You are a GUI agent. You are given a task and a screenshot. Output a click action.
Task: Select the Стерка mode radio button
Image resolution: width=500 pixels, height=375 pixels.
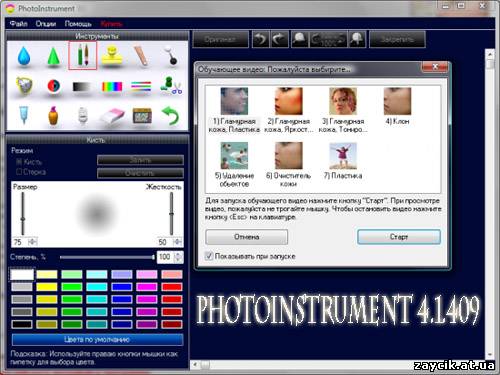click(x=19, y=172)
